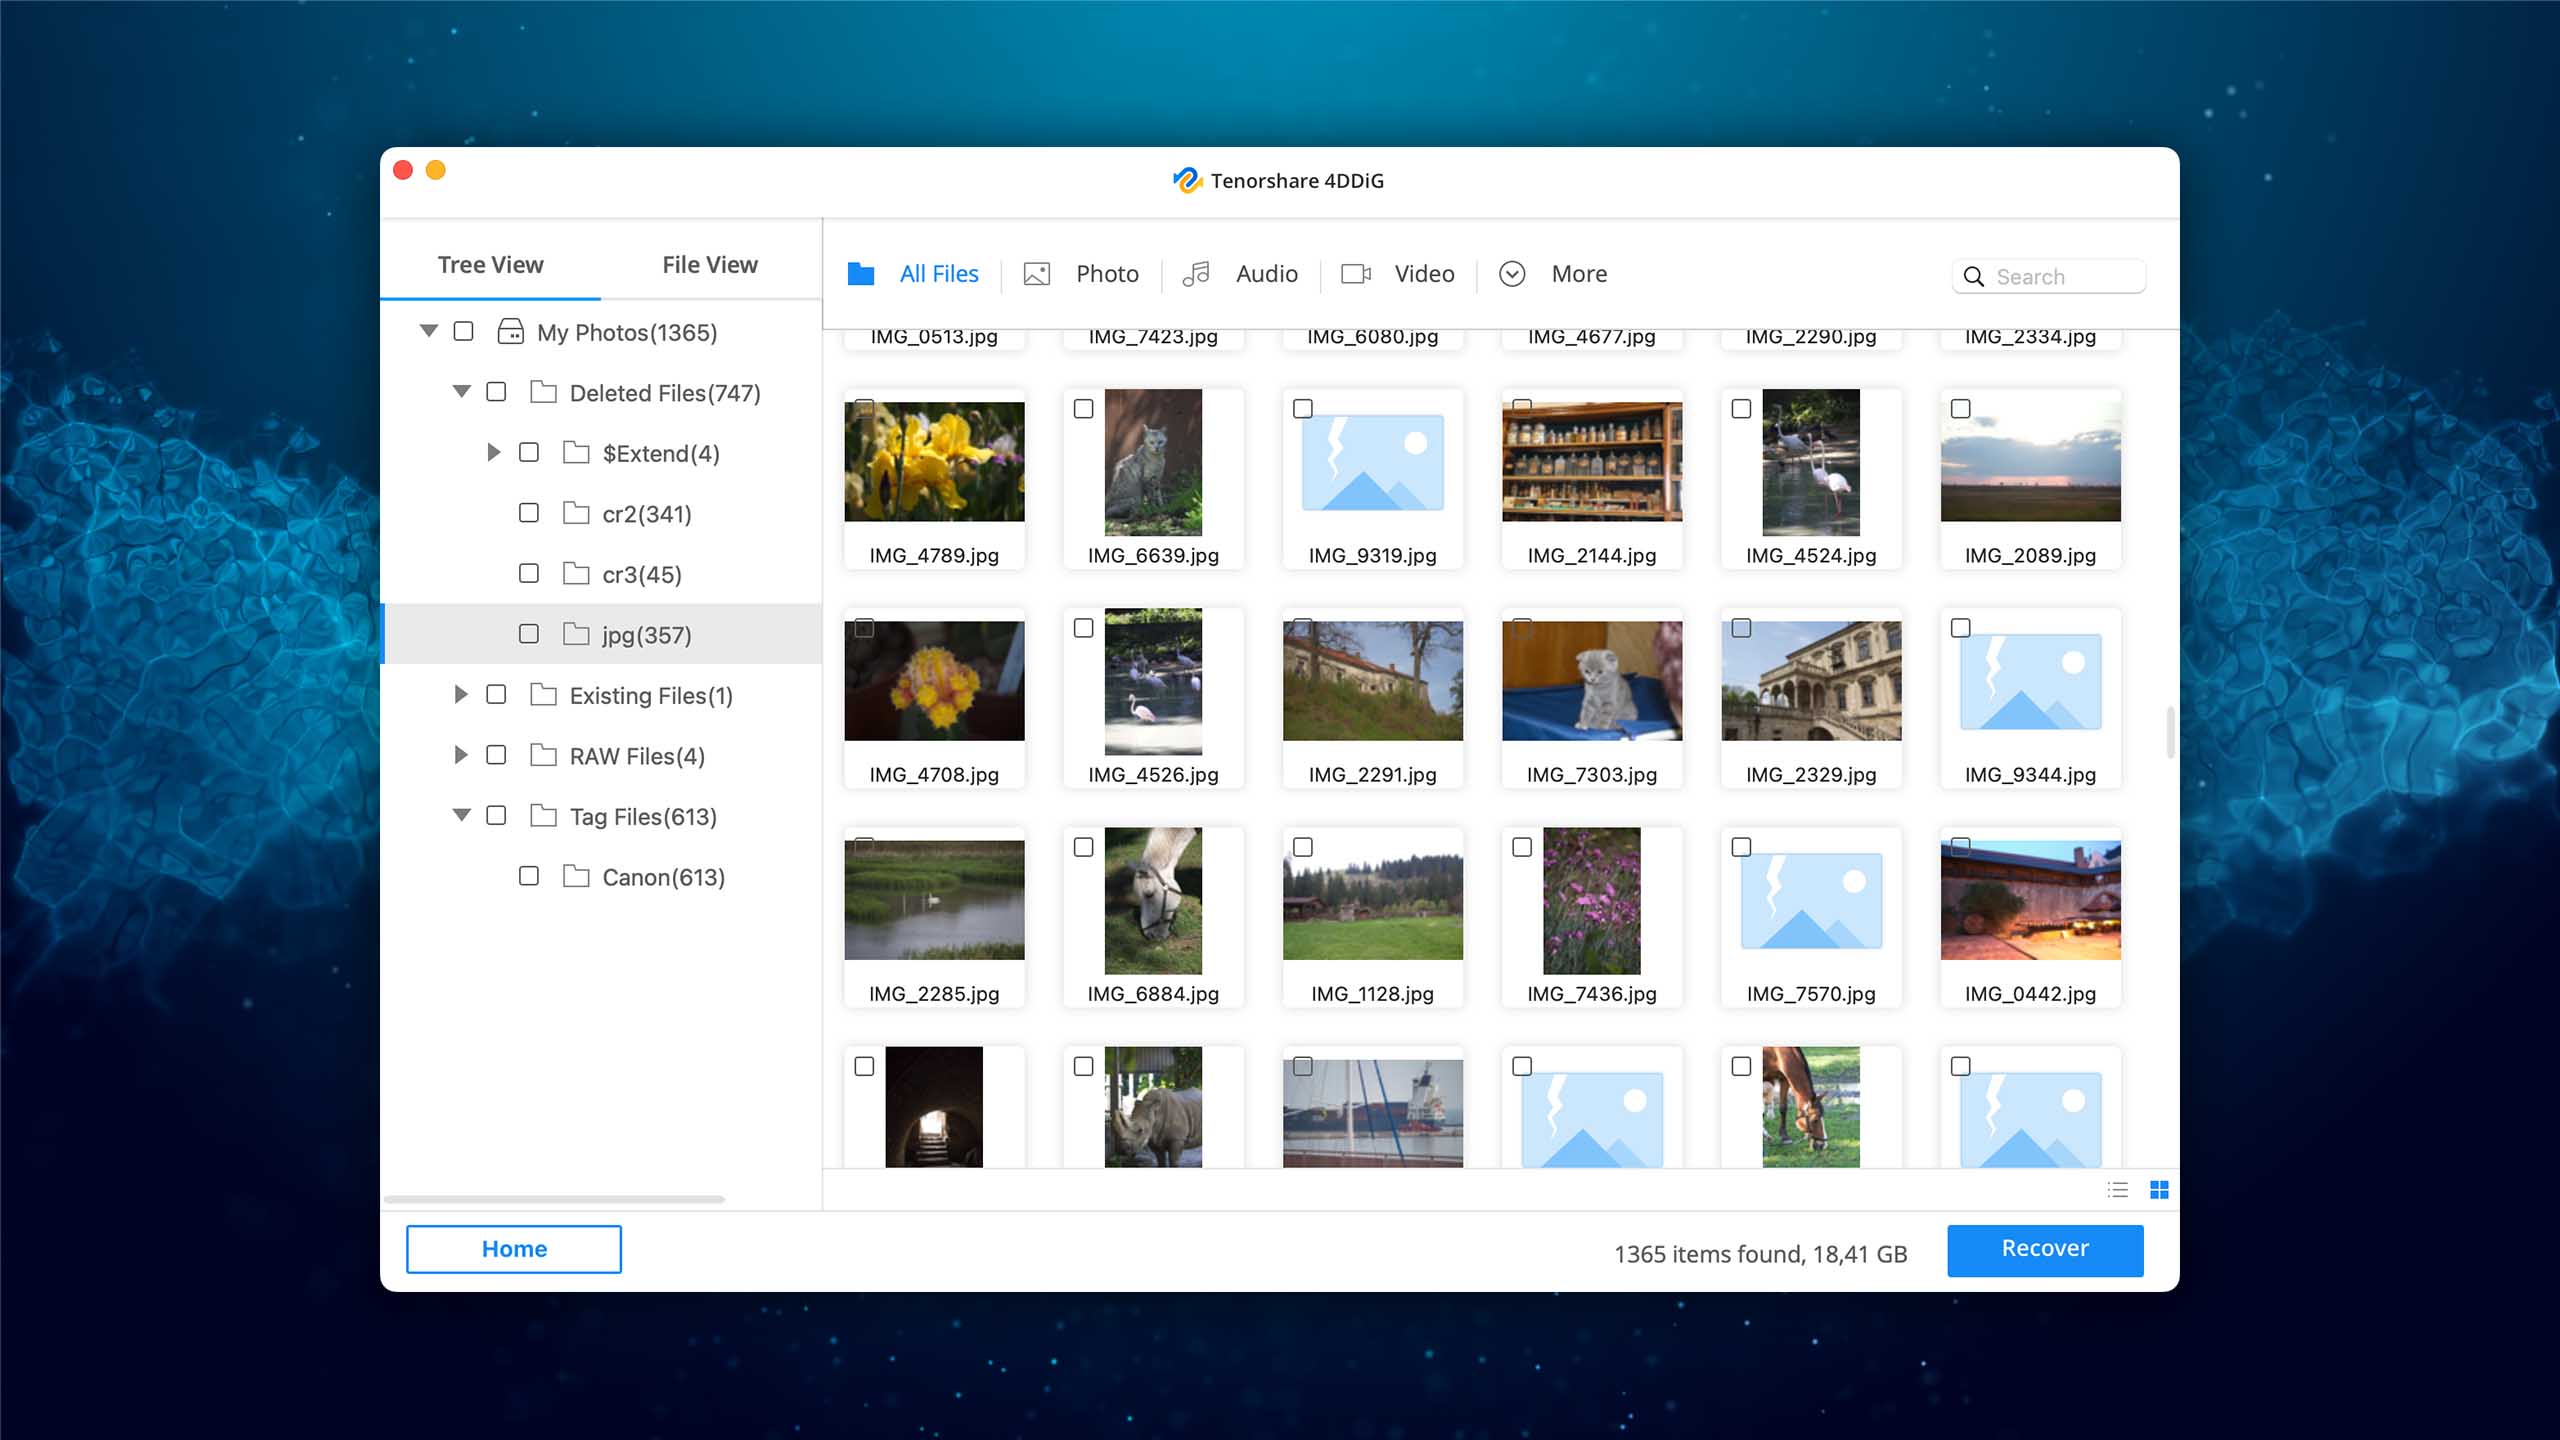
Task: Click the Existing Files folder icon
Action: pyautogui.click(x=543, y=695)
